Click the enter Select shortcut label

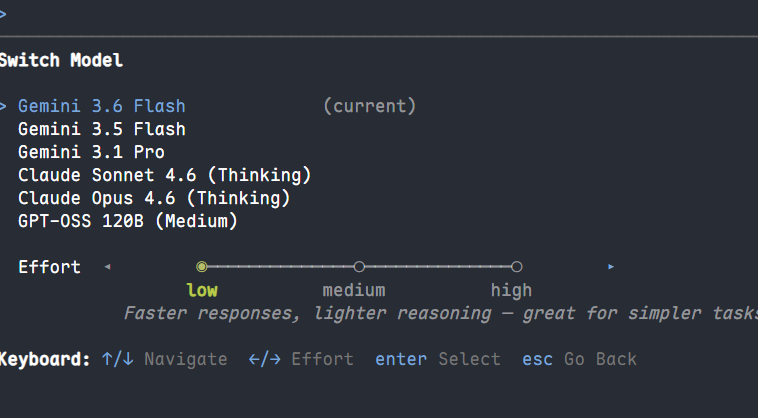[x=437, y=360]
